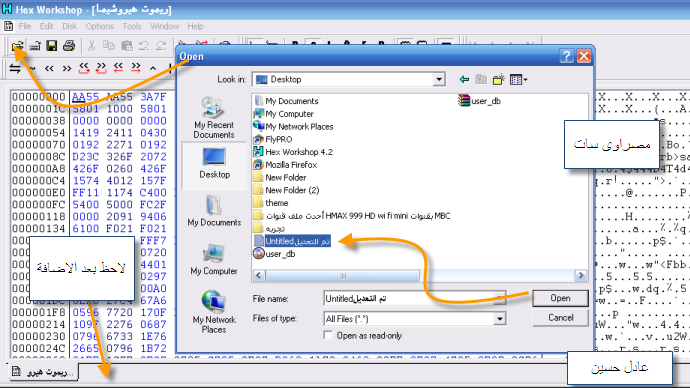Click the File name input field

(x=415, y=298)
